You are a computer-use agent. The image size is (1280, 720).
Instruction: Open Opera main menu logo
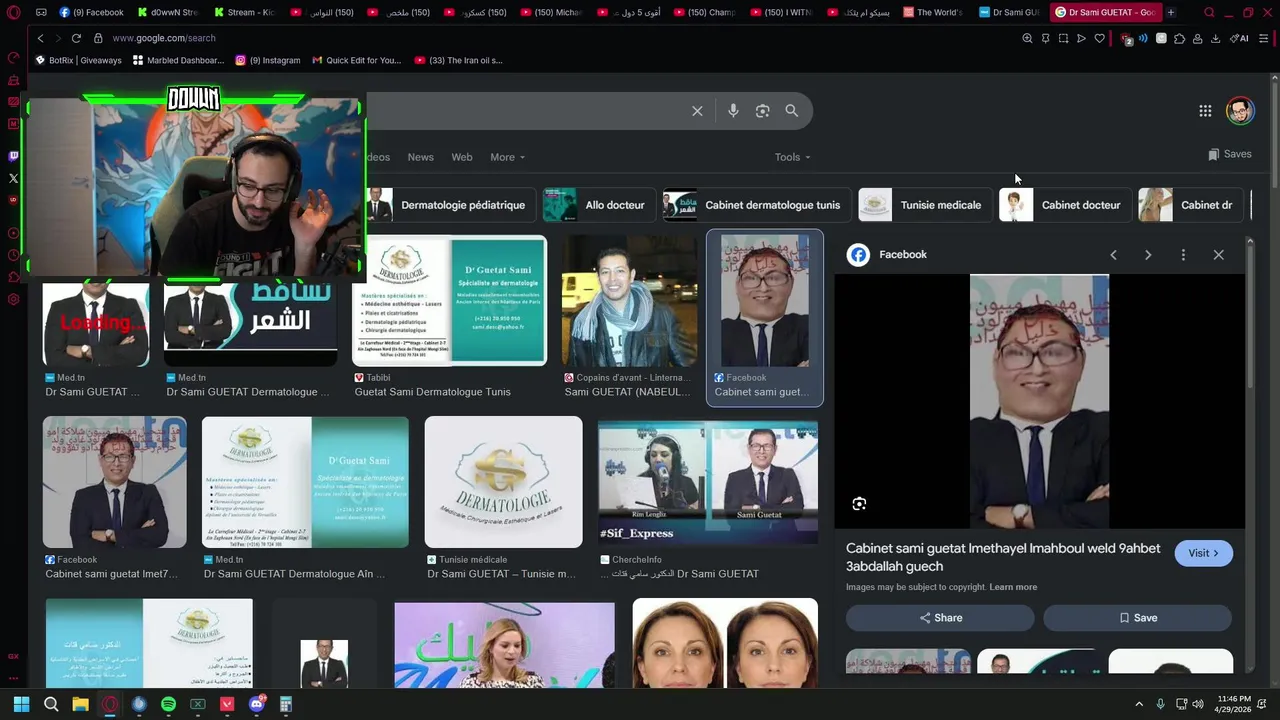[13, 12]
